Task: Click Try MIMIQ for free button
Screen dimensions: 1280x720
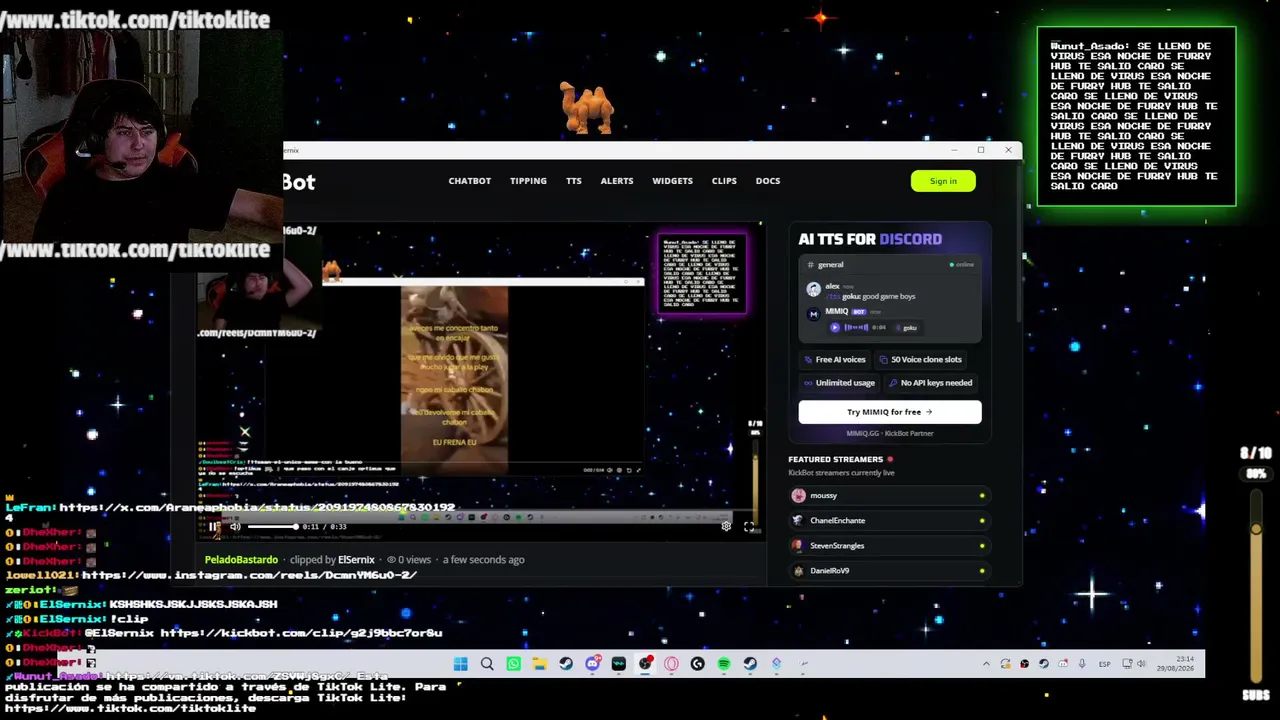Action: (889, 412)
